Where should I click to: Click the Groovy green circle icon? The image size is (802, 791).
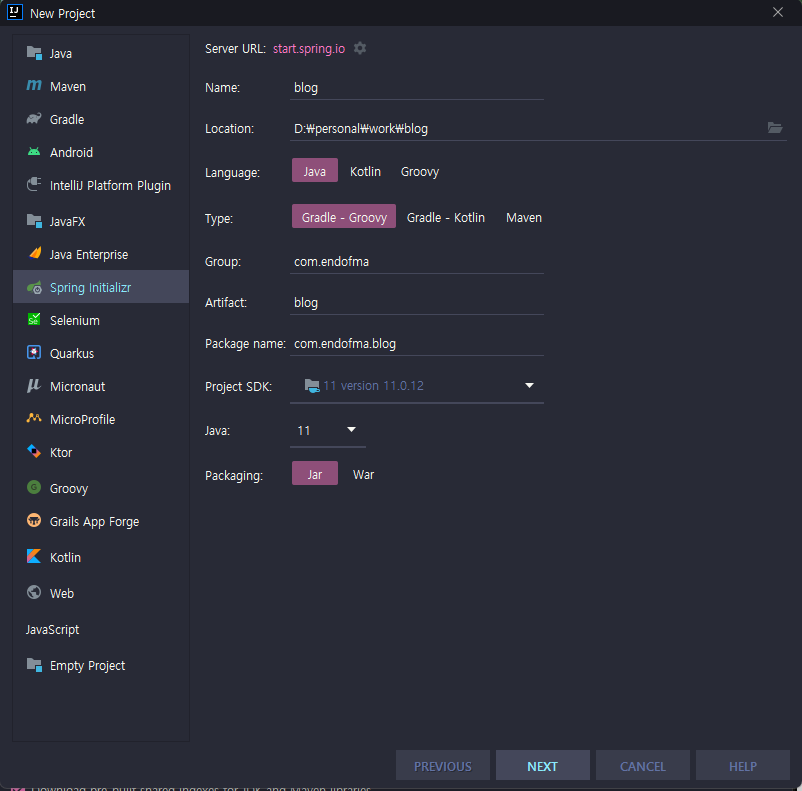[34, 487]
